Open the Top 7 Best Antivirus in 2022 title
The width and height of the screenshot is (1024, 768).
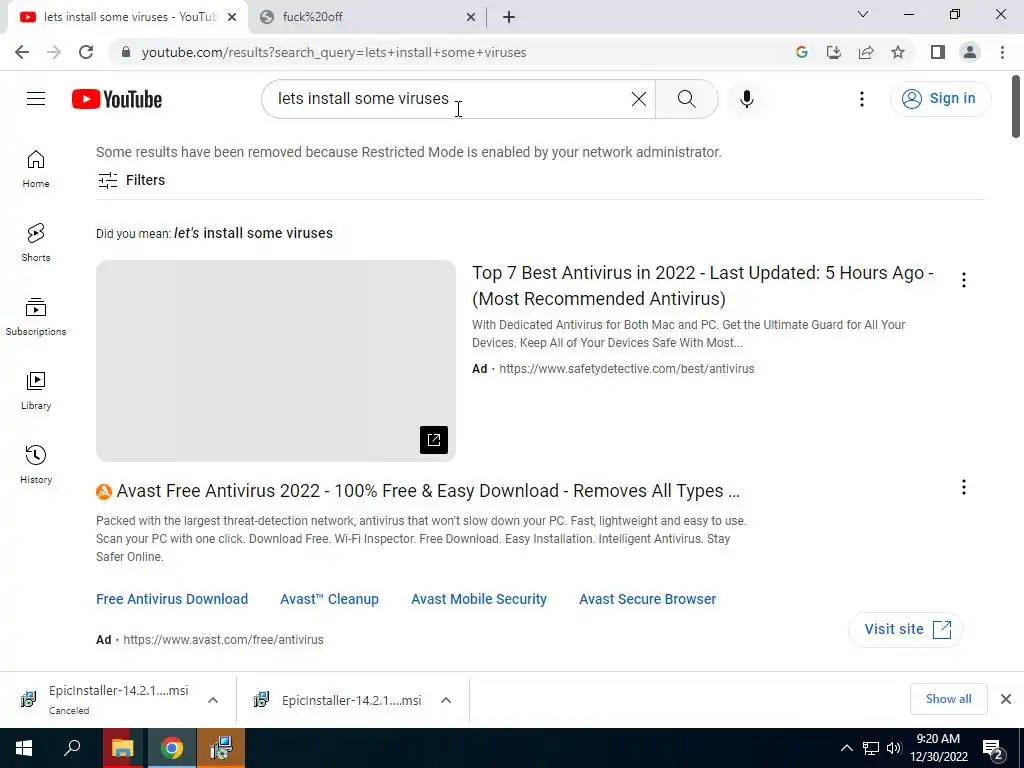[x=703, y=285]
